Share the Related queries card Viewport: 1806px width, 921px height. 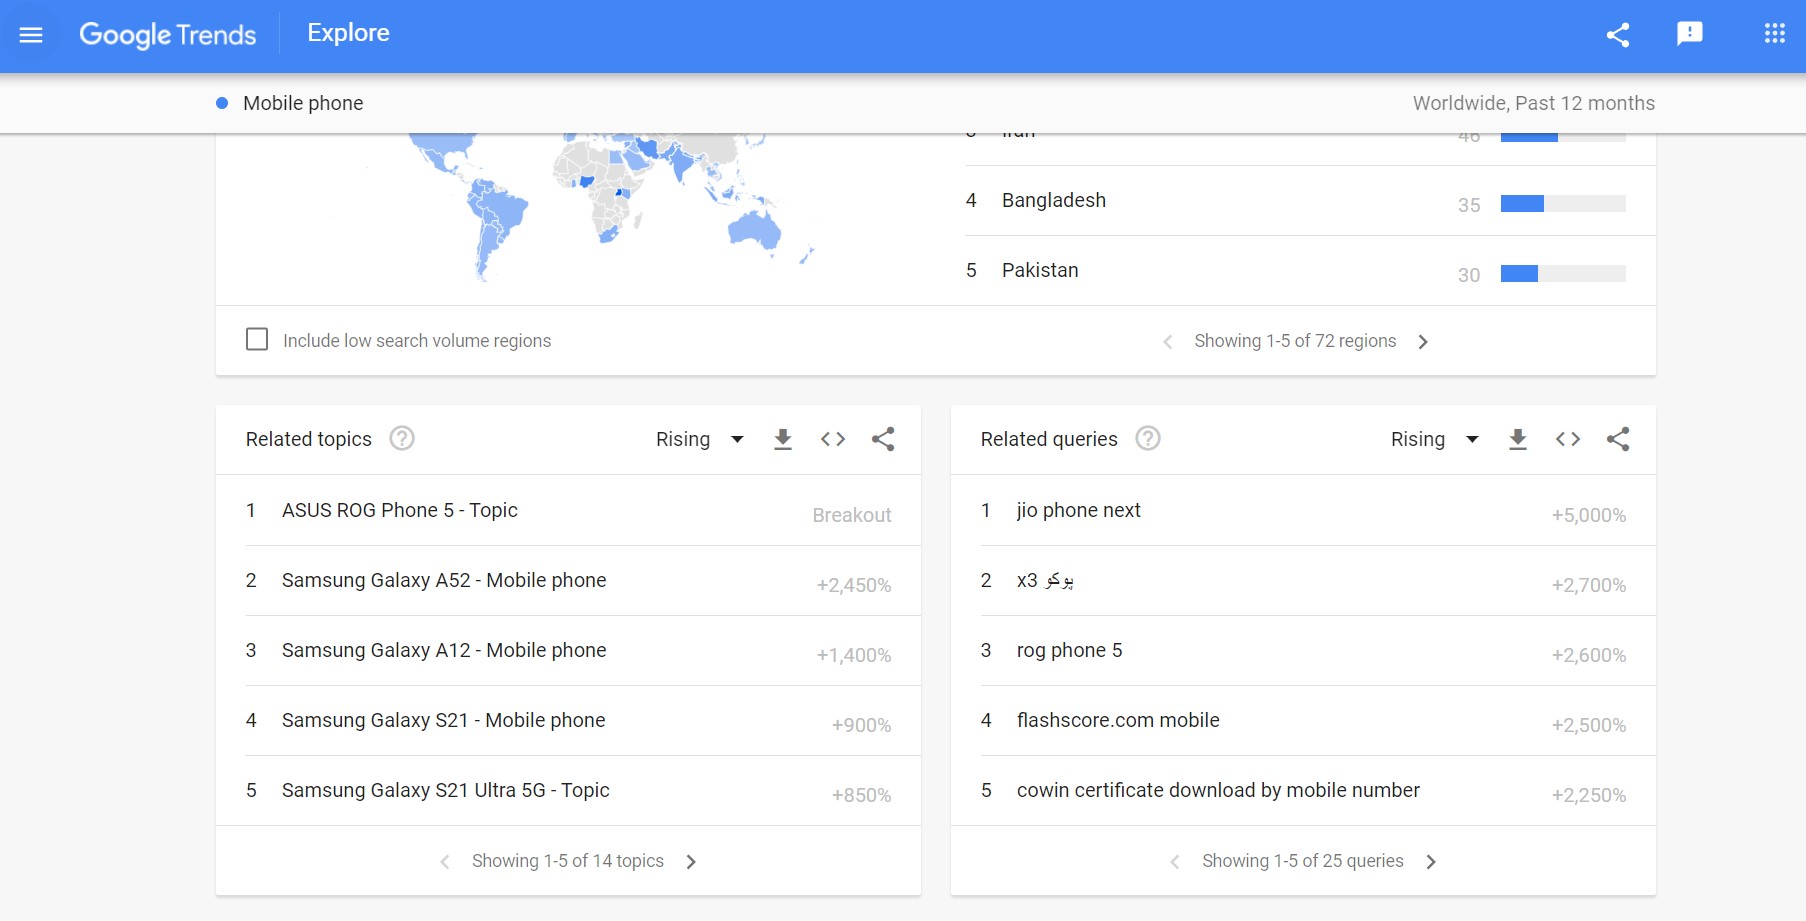pyautogui.click(x=1618, y=439)
